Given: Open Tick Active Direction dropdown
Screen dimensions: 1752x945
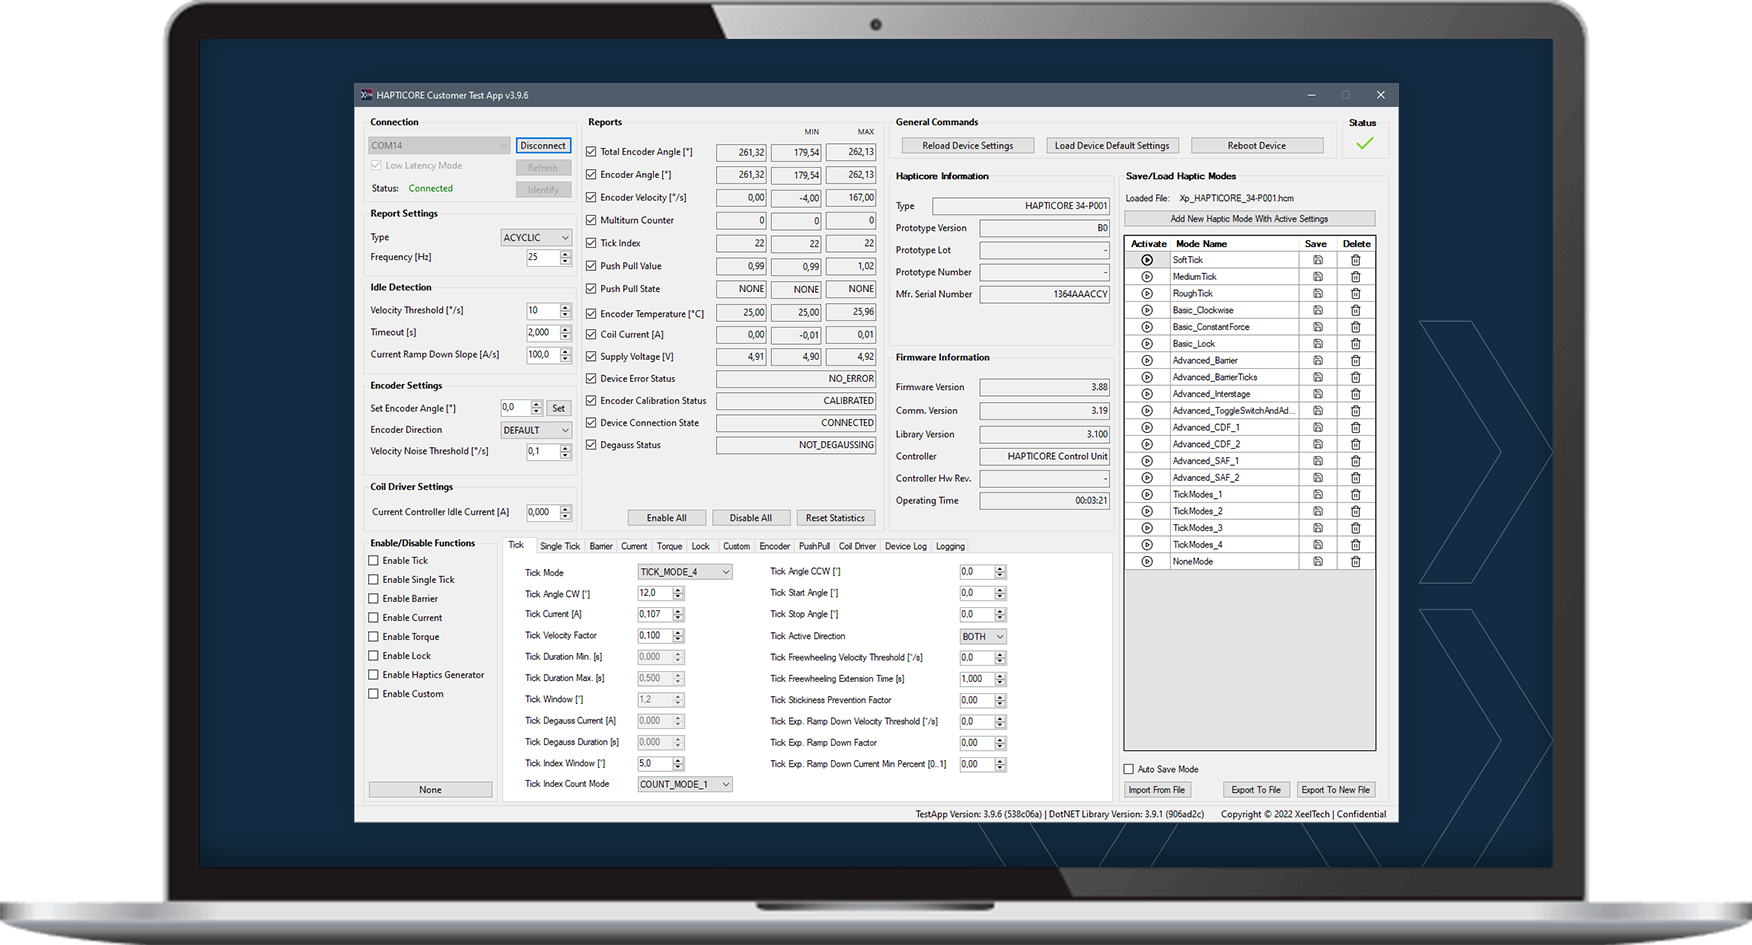Looking at the screenshot, I should [x=983, y=636].
